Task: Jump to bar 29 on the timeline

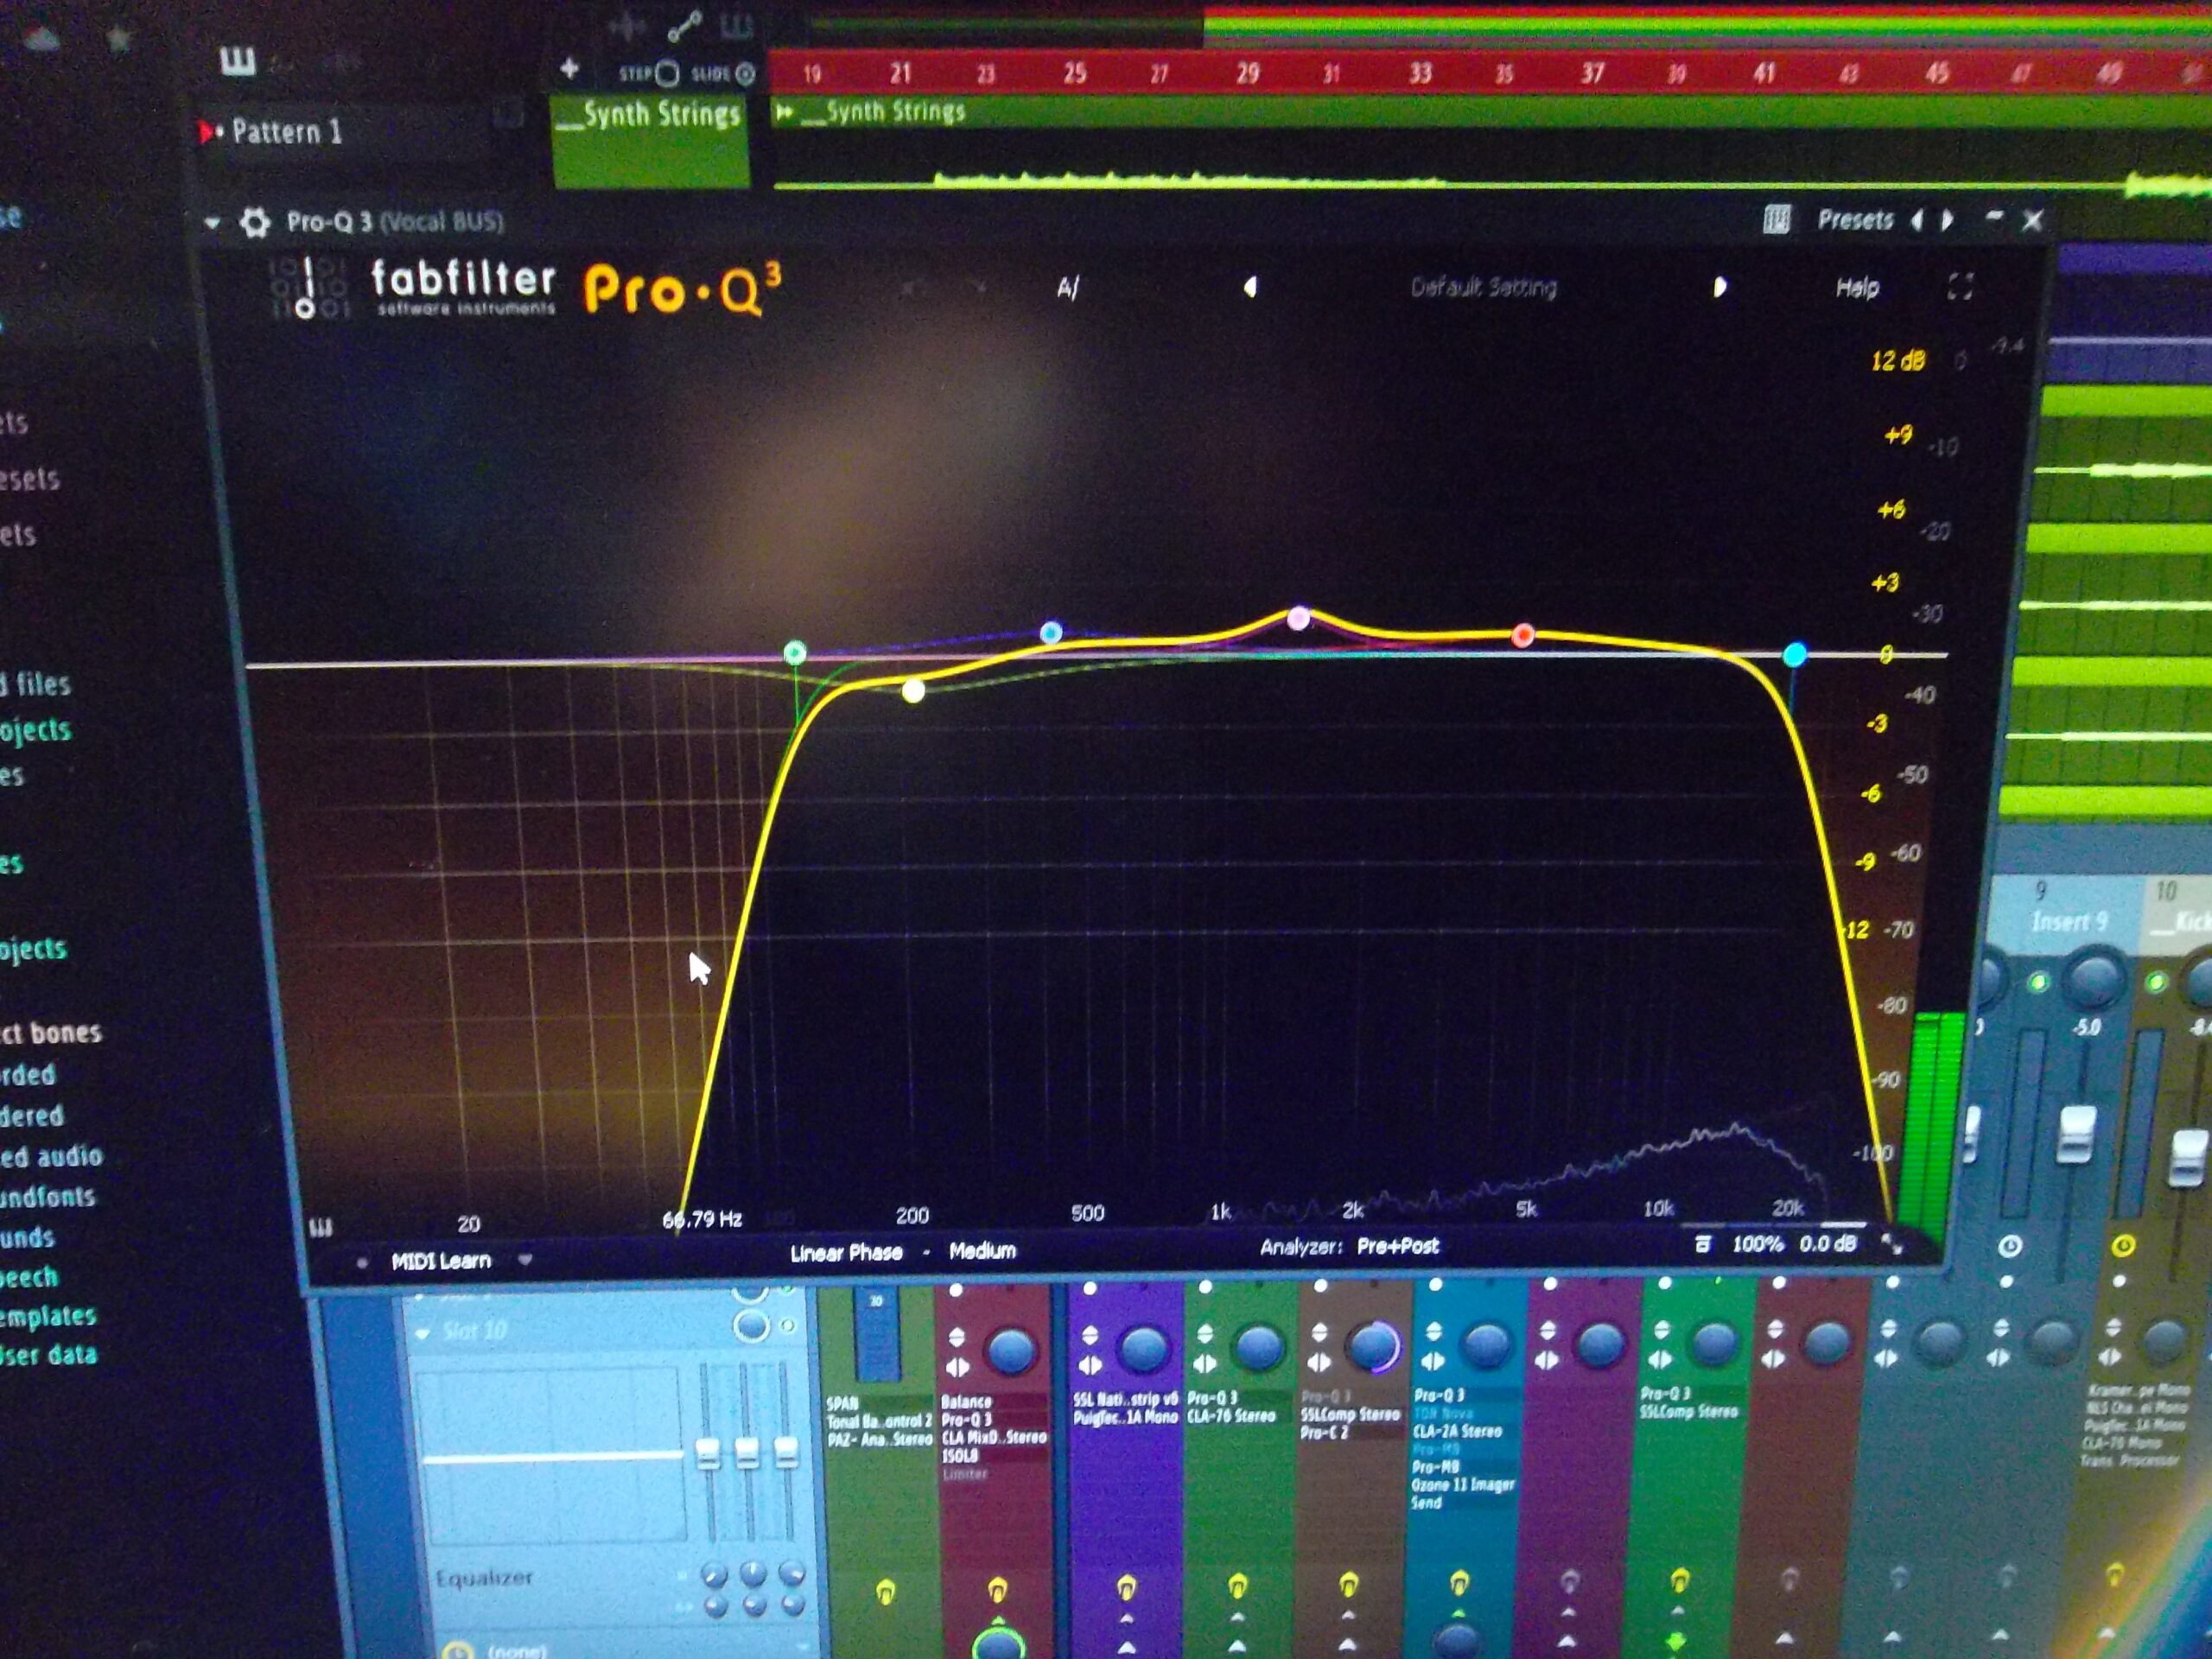Action: pos(1248,73)
